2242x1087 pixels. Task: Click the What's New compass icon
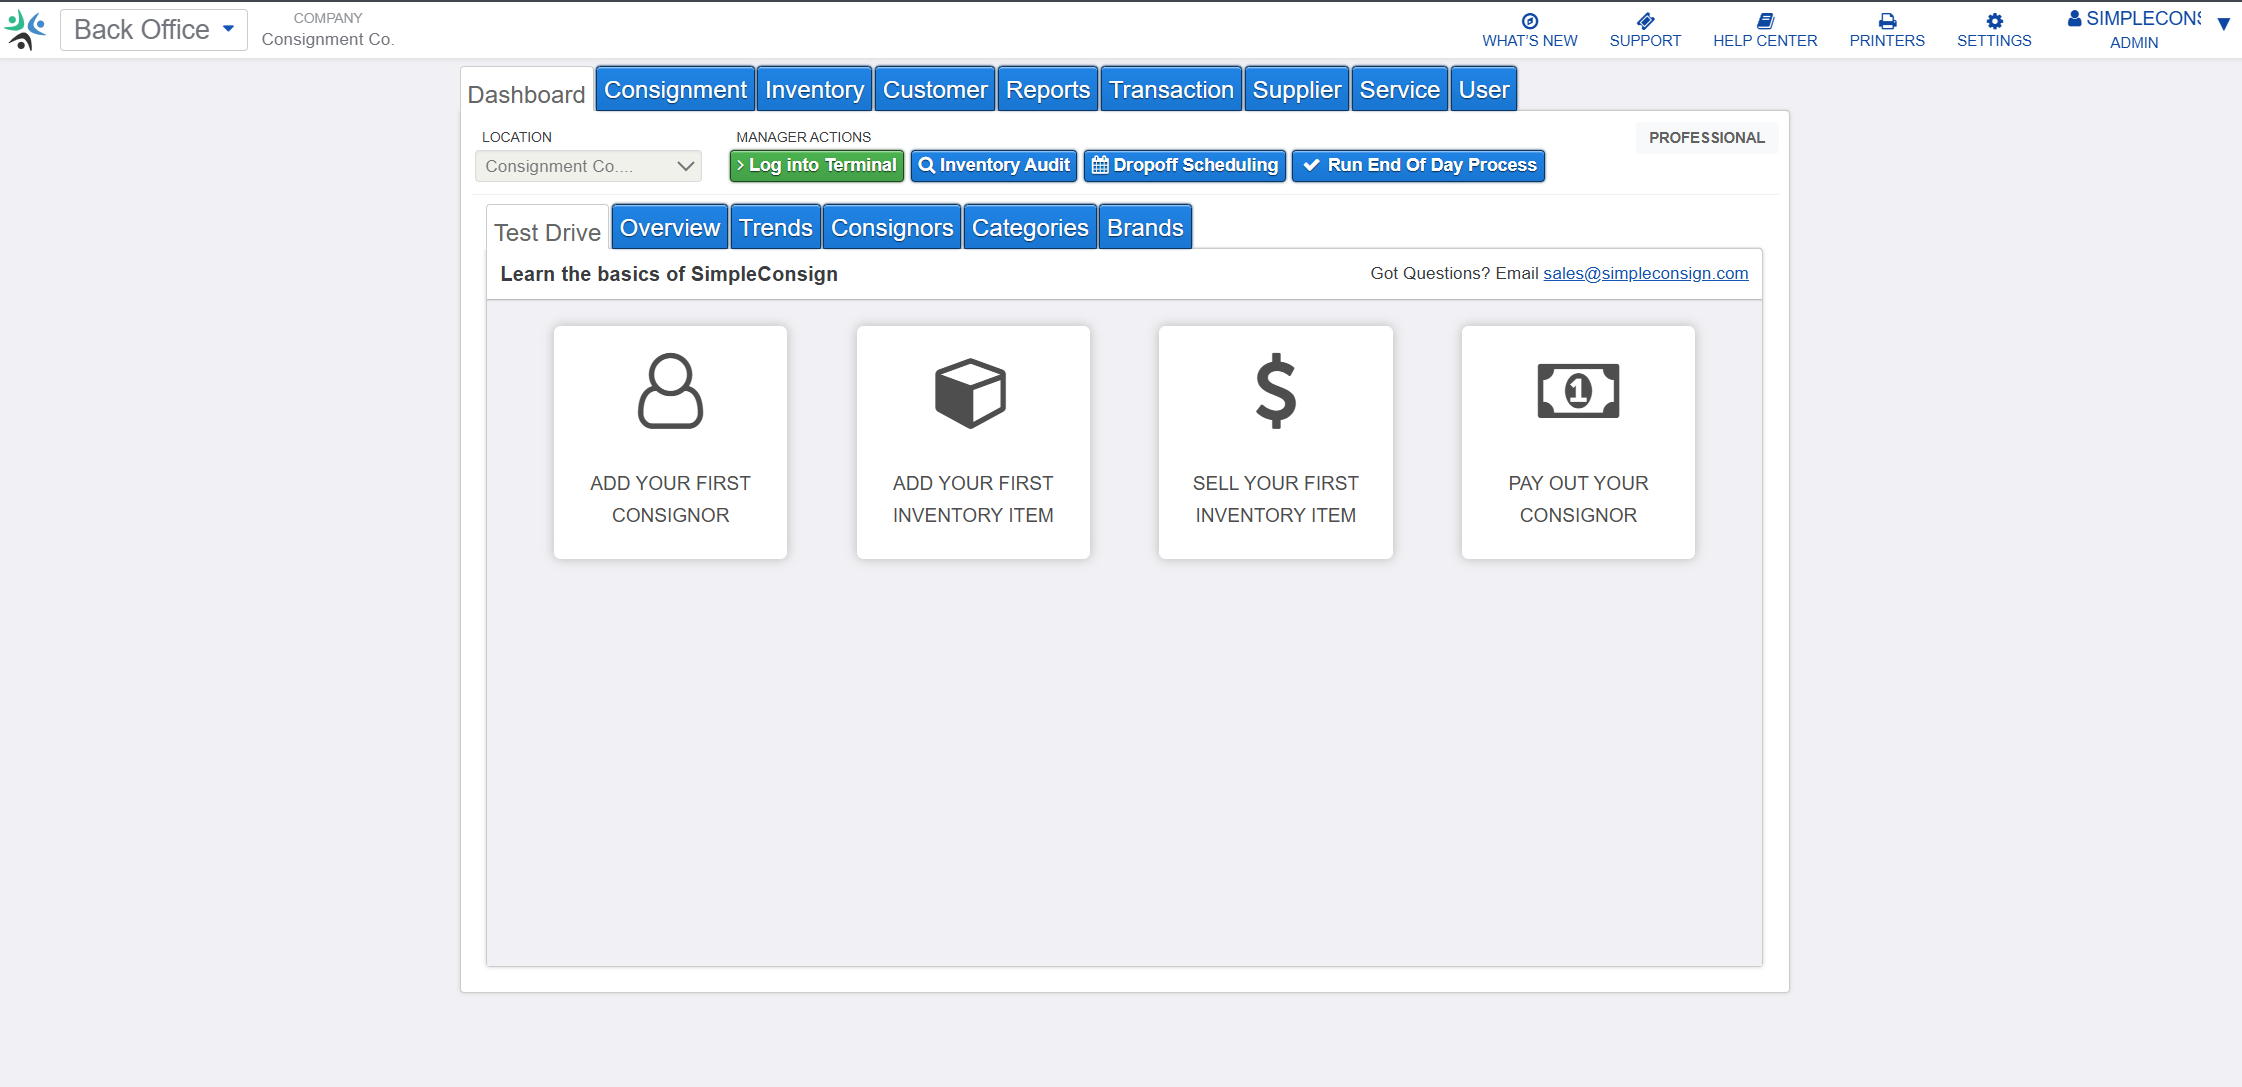tap(1529, 21)
